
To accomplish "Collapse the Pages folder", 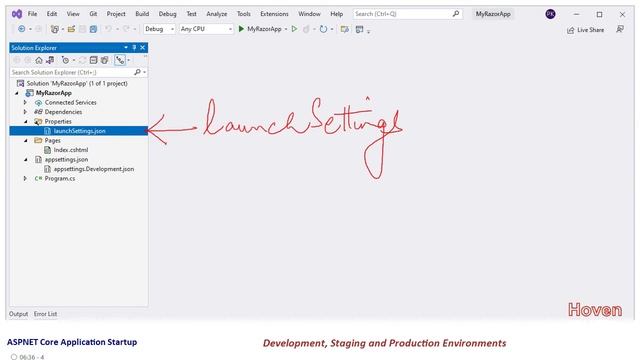I will tap(26, 140).
